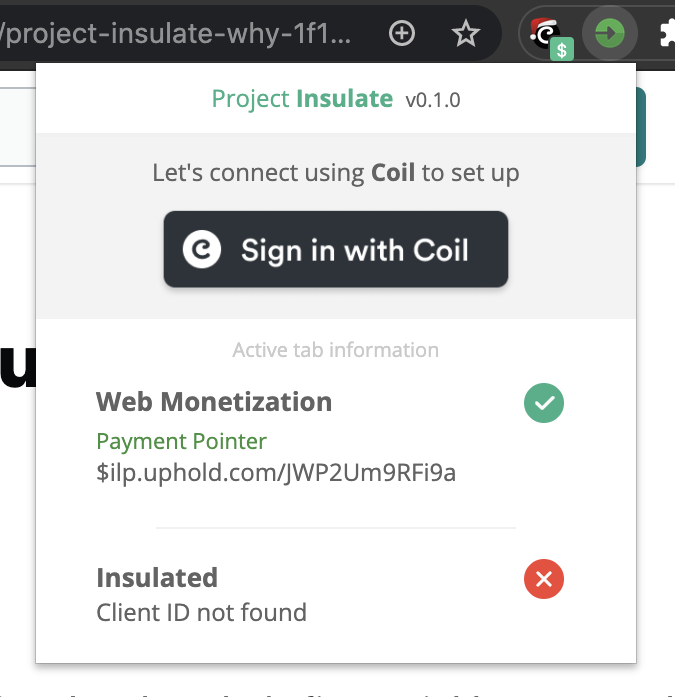The width and height of the screenshot is (675, 697).
Task: Click the v0.1.0 version label
Action: pyautogui.click(x=432, y=100)
